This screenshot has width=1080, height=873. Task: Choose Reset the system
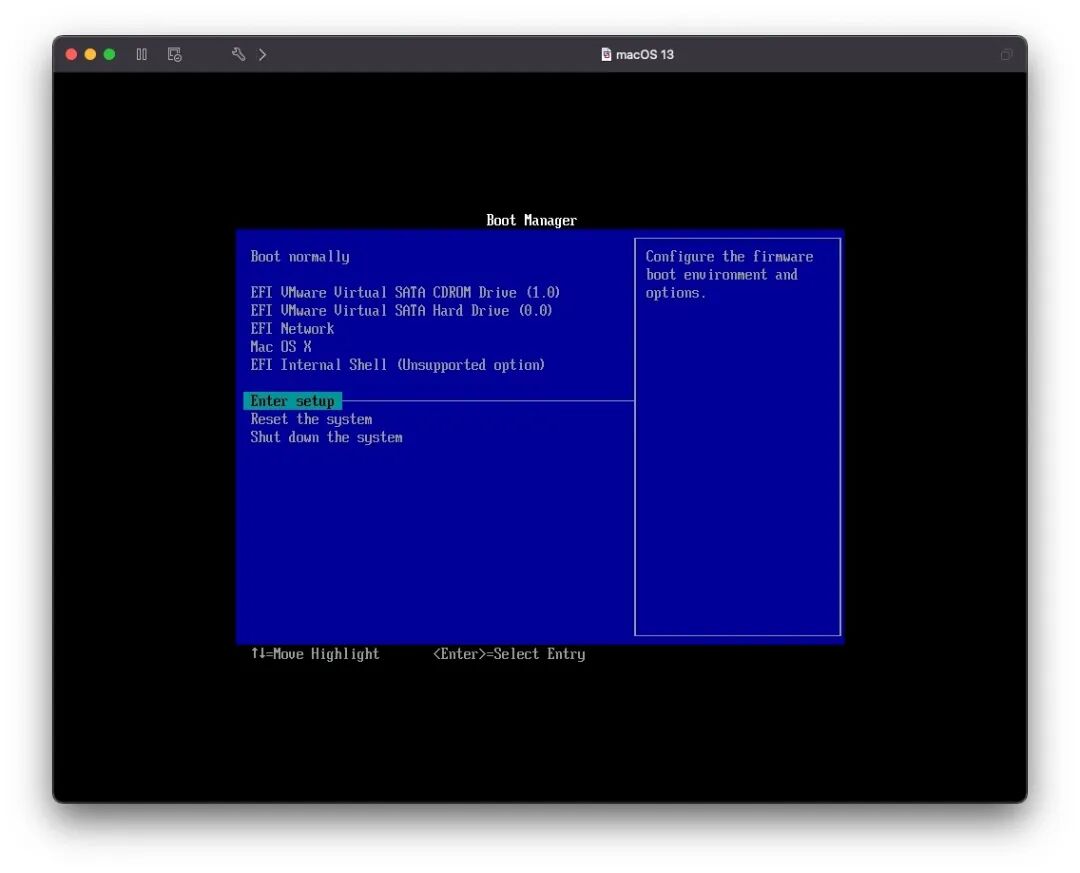(x=311, y=419)
